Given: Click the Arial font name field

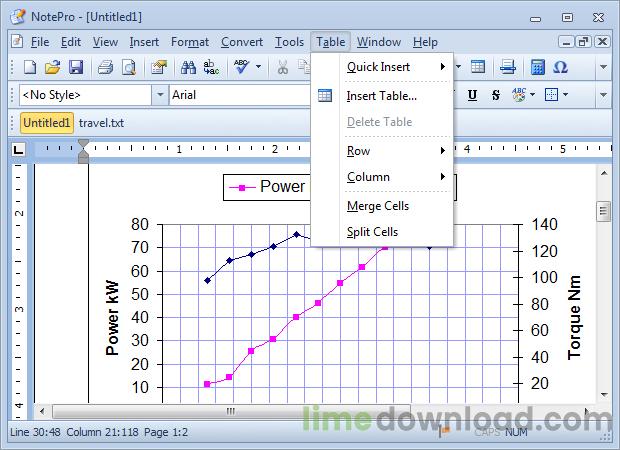Looking at the screenshot, I should tap(240, 95).
